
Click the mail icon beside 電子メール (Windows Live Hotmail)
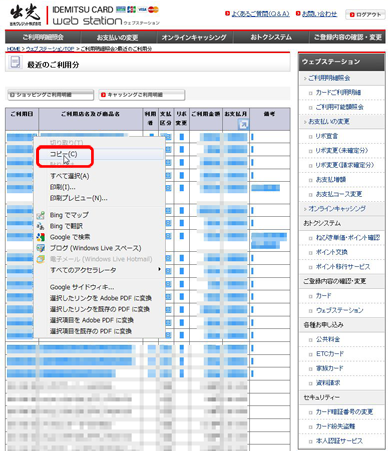coord(41,259)
